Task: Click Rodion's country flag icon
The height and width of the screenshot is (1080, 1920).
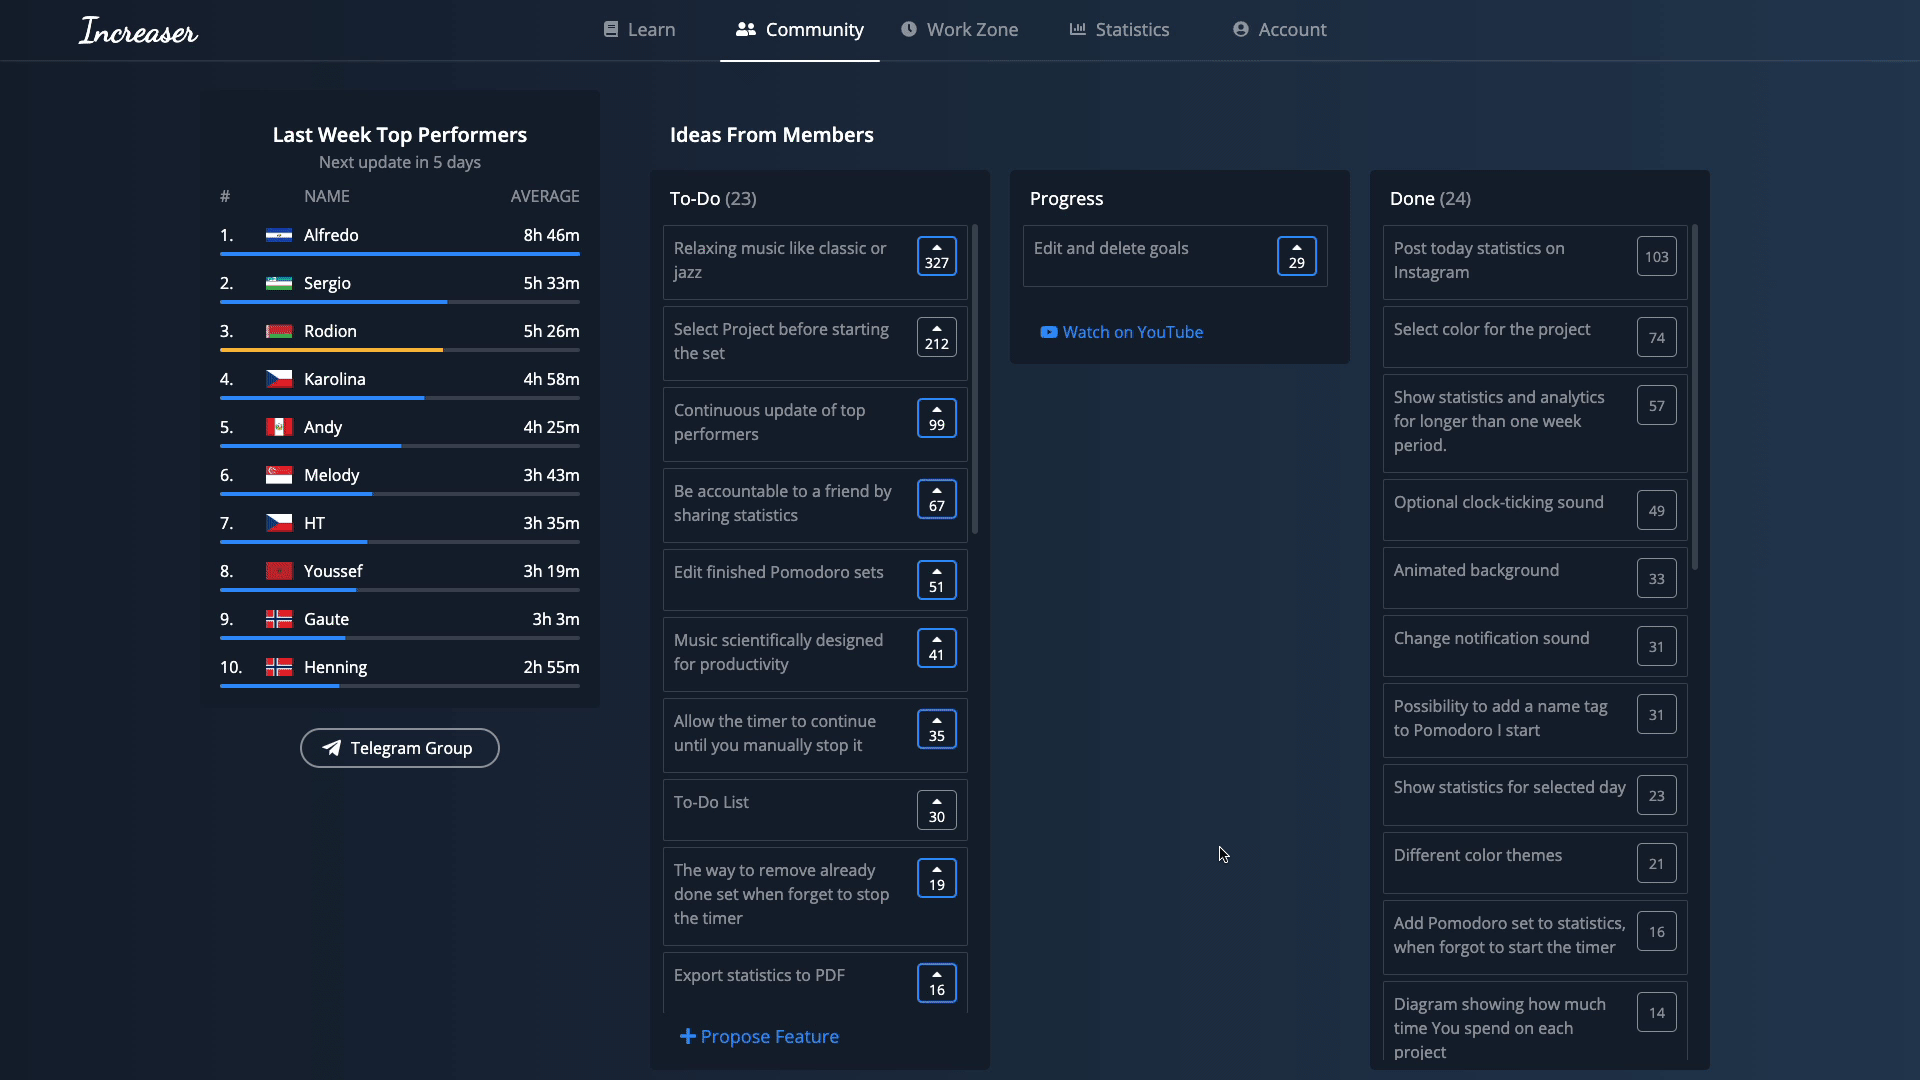Action: pos(279,331)
